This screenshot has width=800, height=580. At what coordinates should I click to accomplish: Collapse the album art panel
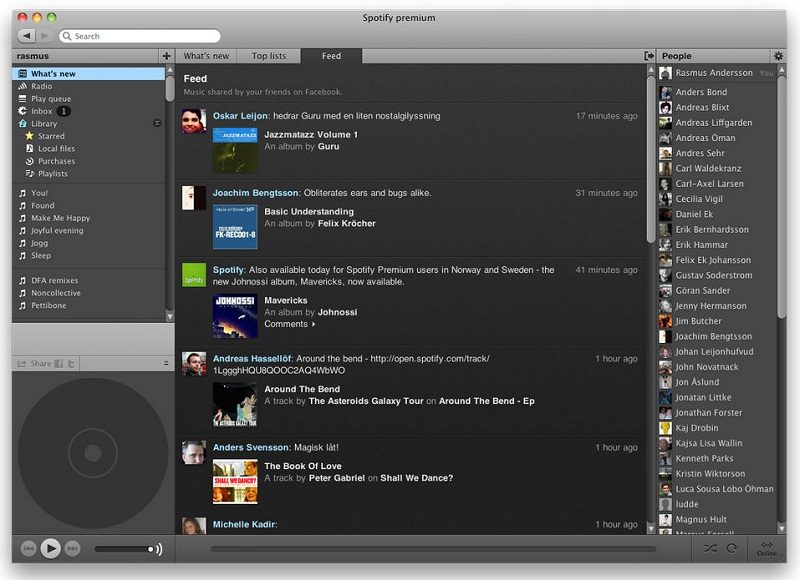[x=166, y=363]
